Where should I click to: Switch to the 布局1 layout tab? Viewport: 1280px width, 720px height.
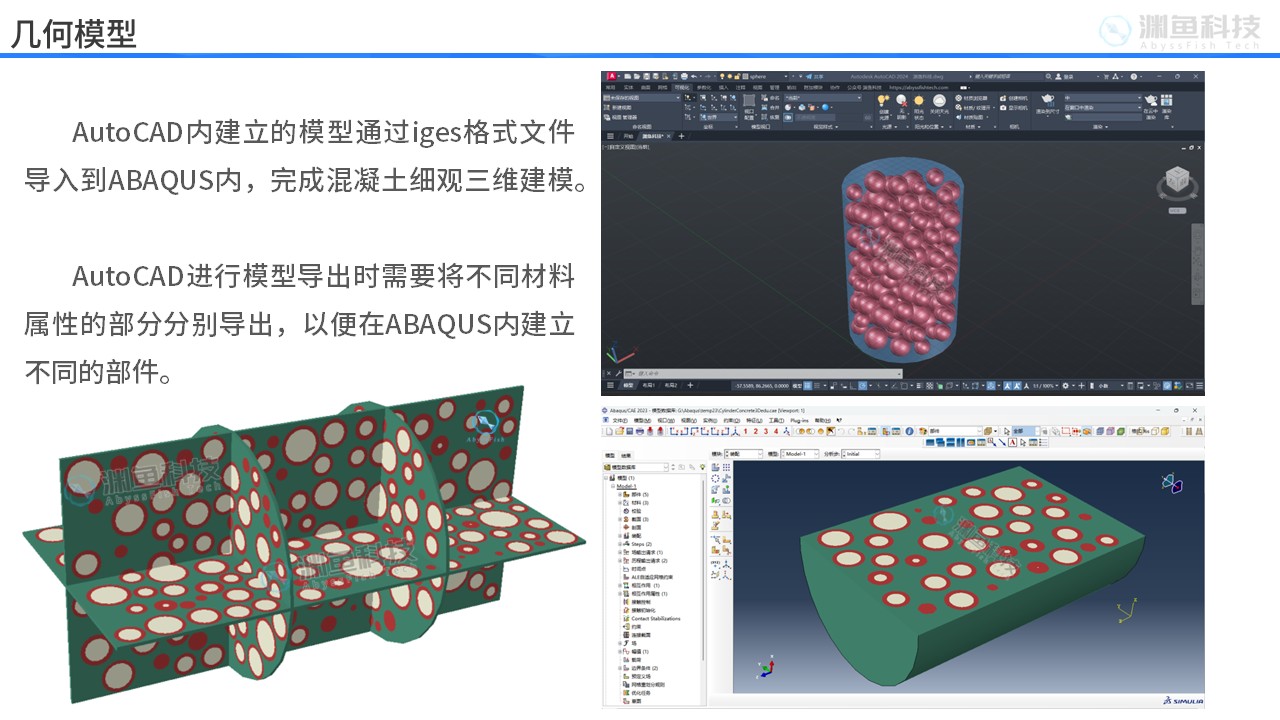point(648,386)
